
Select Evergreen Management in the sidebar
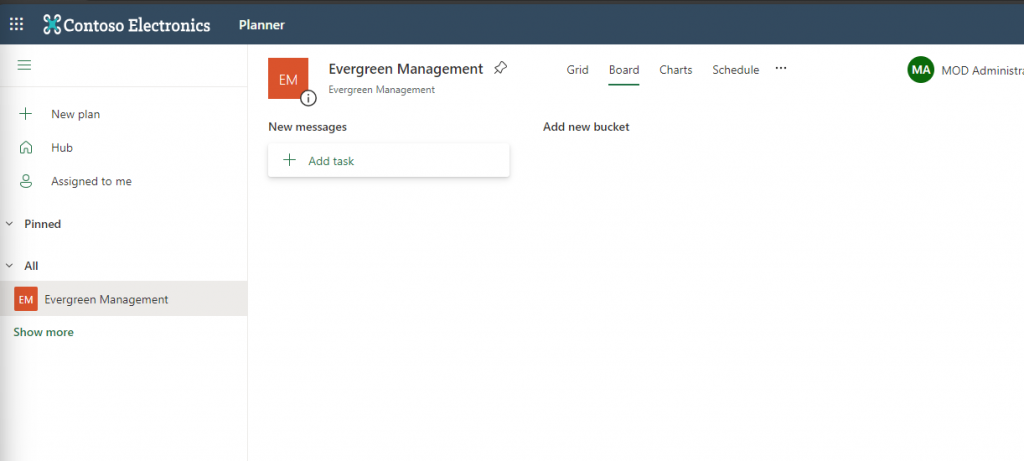coord(106,299)
